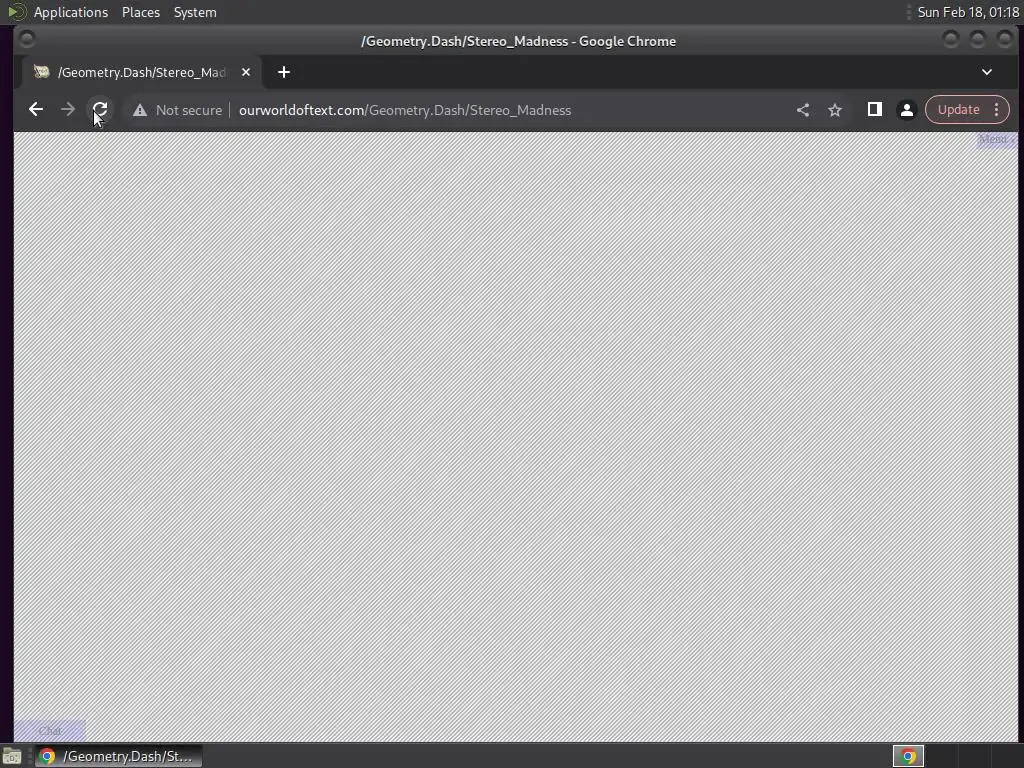This screenshot has height=768, width=1024.
Task: Open the page Menu in corner
Action: click(x=997, y=139)
